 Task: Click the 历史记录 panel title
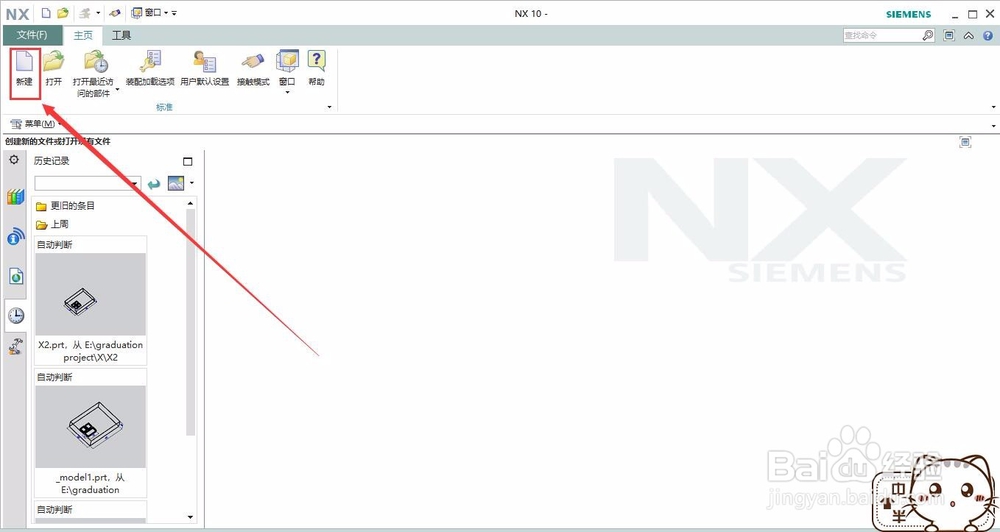52,161
